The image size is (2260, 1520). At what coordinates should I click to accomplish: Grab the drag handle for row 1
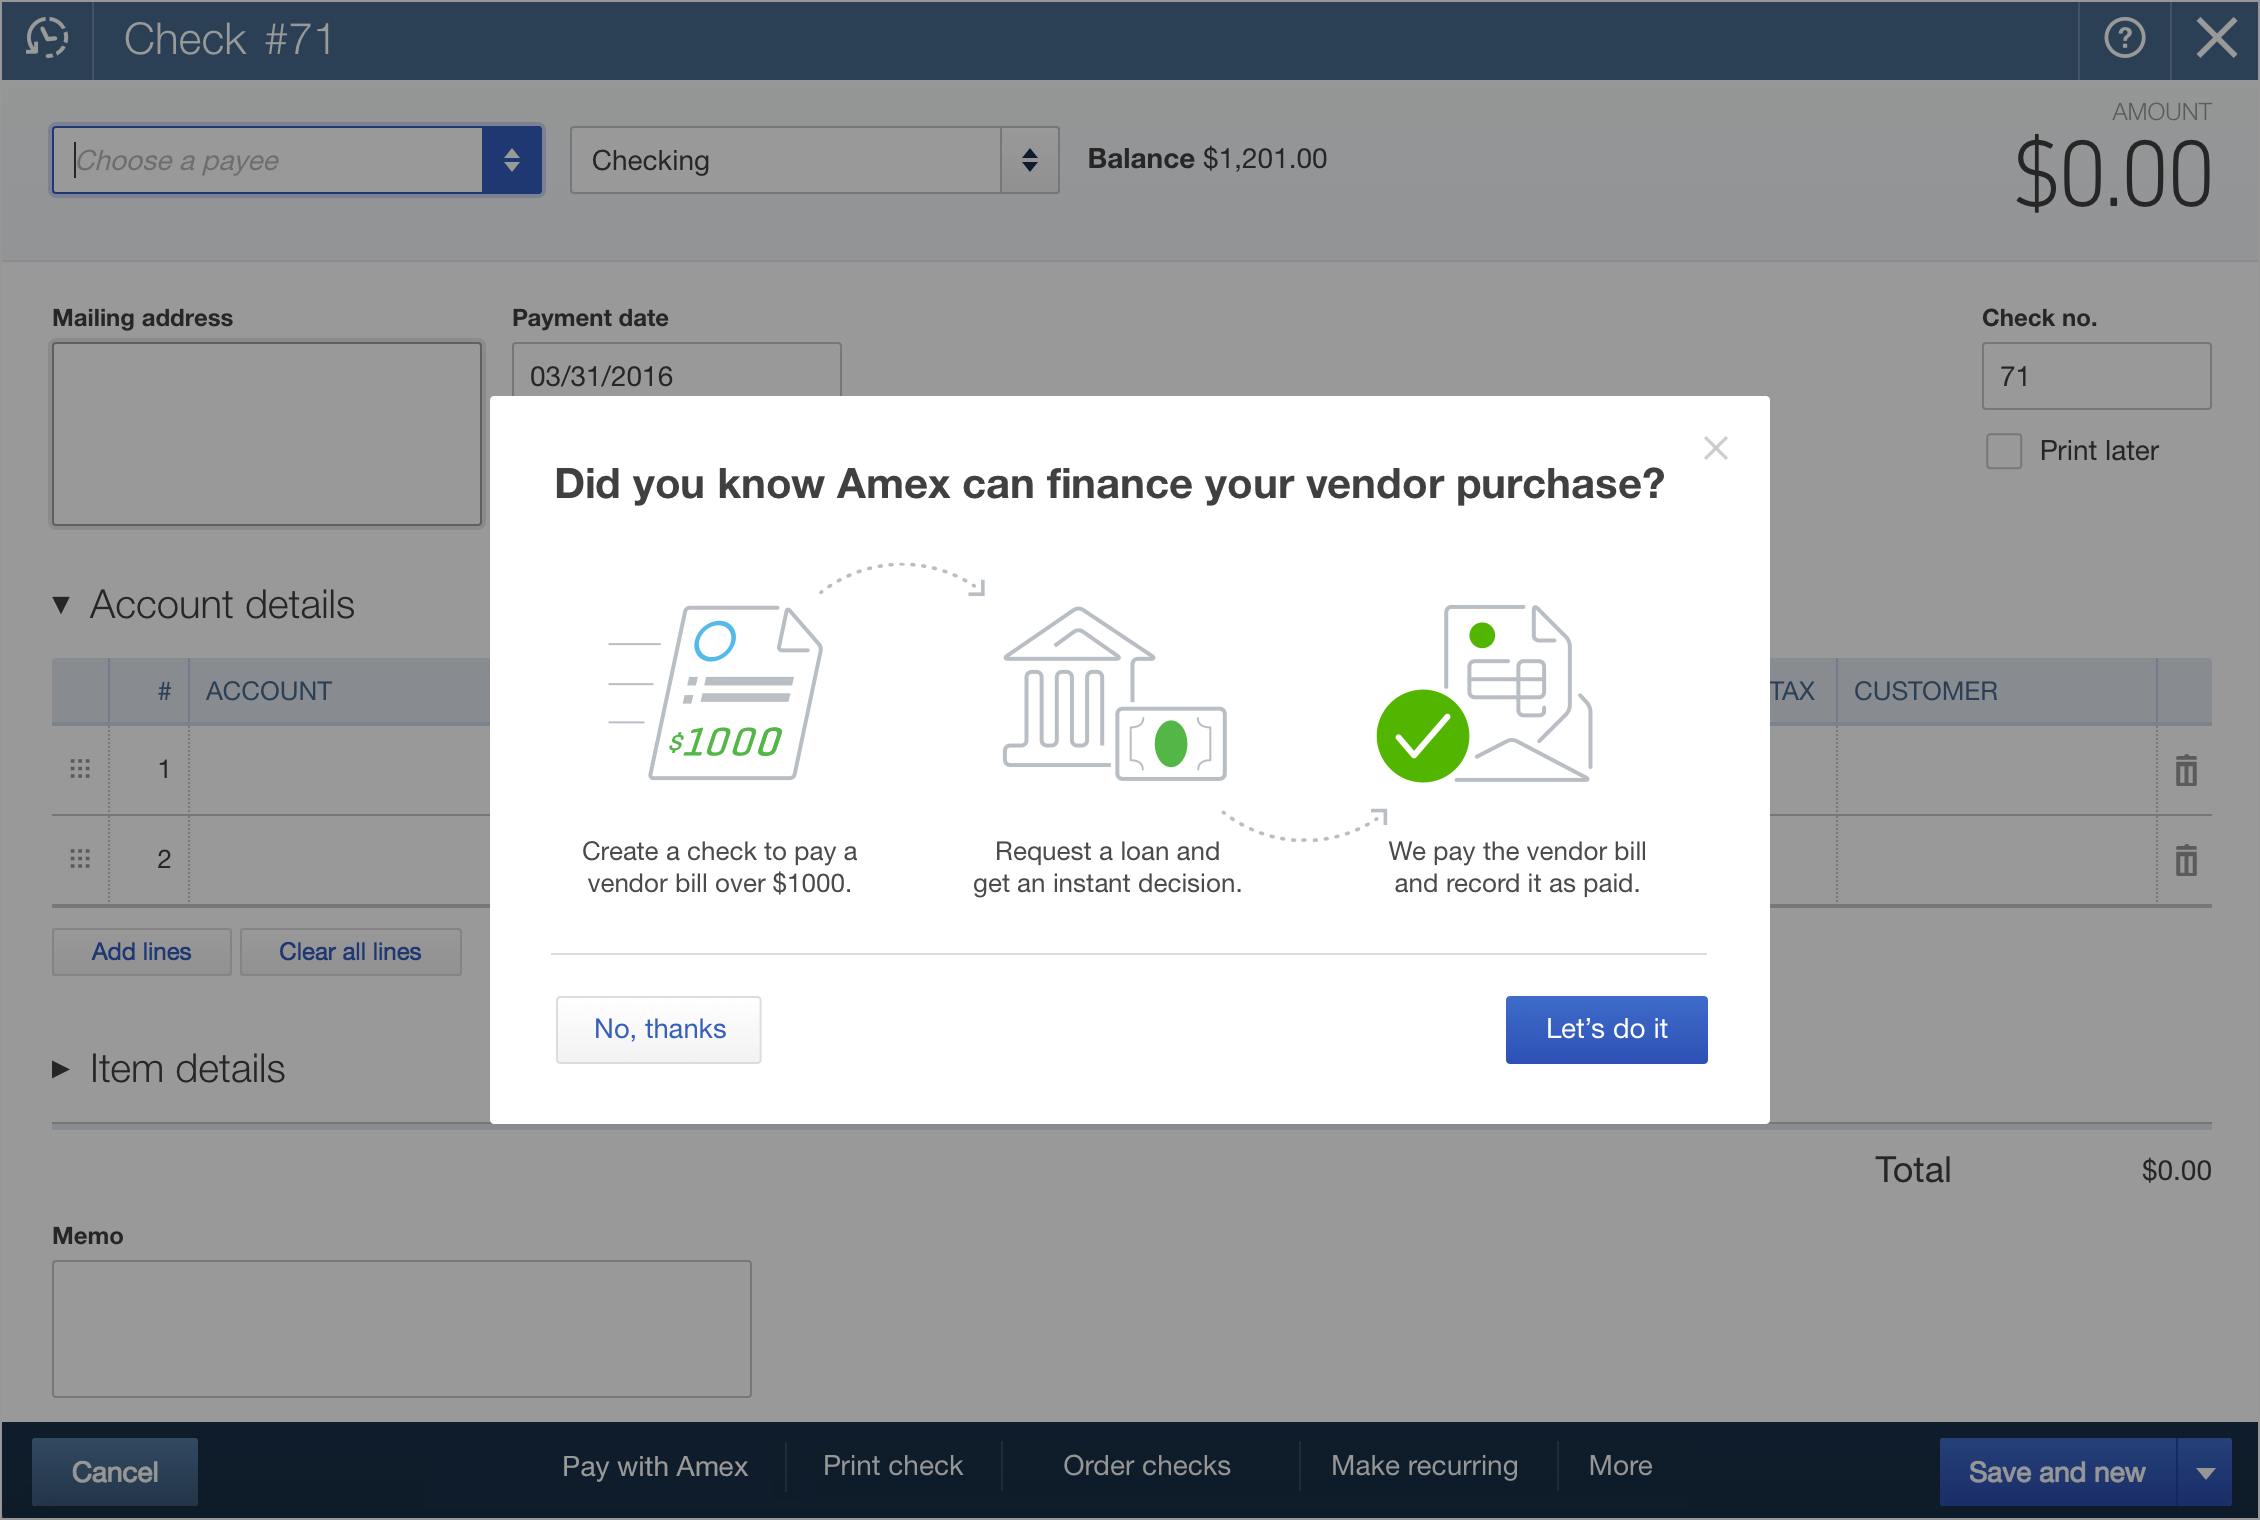point(80,769)
